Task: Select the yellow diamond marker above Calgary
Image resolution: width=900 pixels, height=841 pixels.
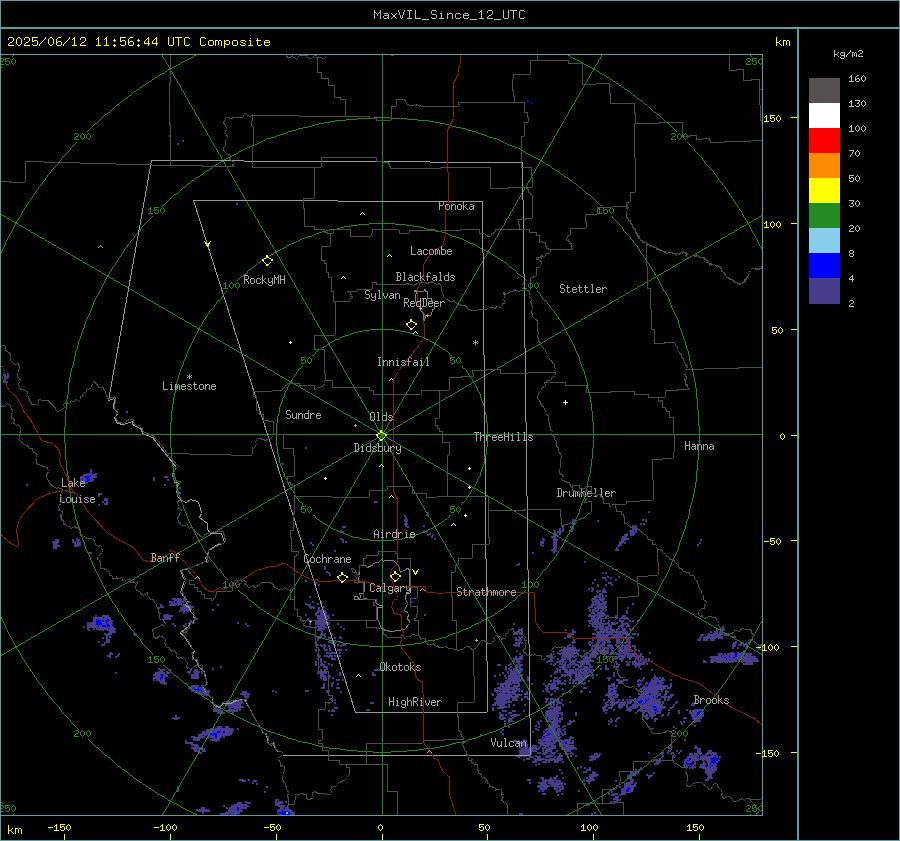Action: (x=395, y=576)
